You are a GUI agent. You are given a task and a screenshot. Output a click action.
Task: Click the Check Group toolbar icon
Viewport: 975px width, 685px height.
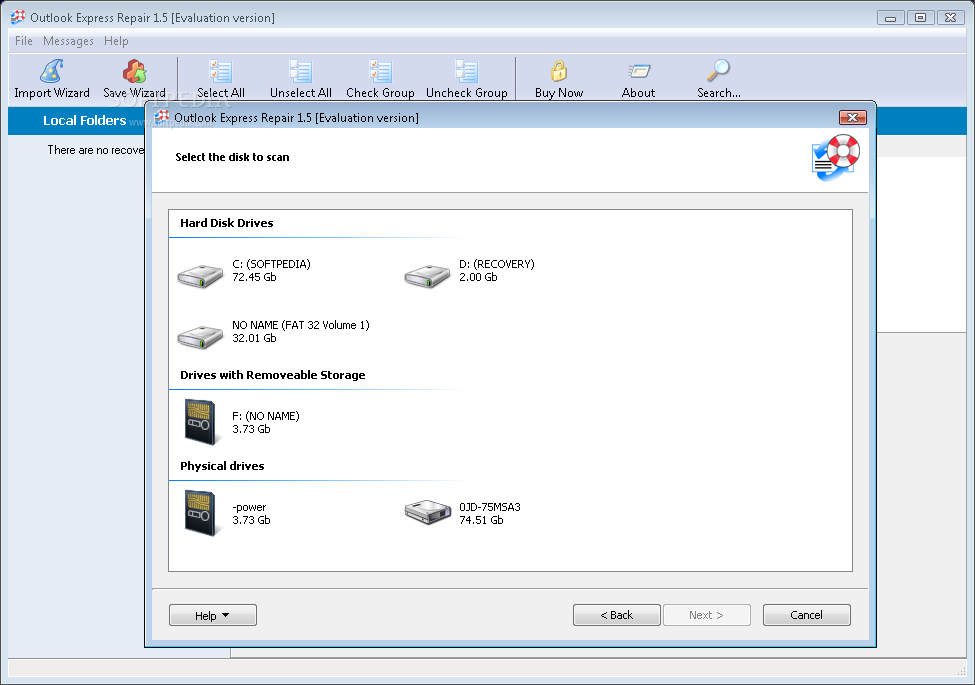click(380, 71)
